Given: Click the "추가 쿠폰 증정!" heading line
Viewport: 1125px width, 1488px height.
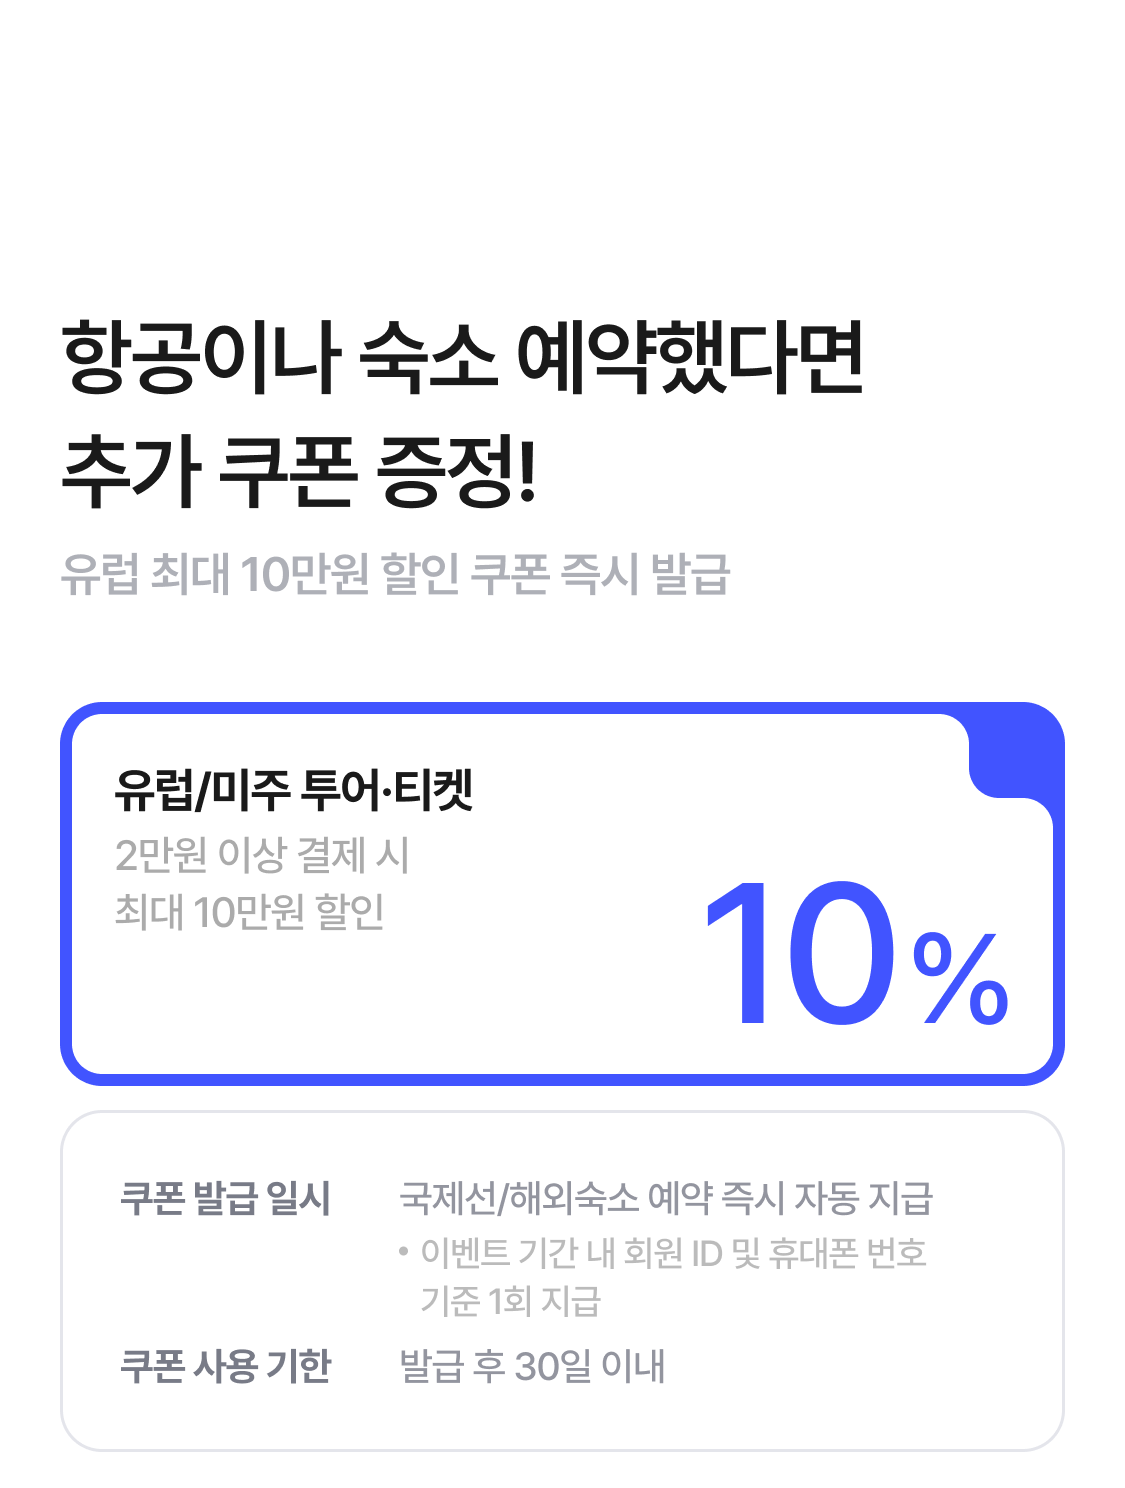Looking at the screenshot, I should coord(299,470).
